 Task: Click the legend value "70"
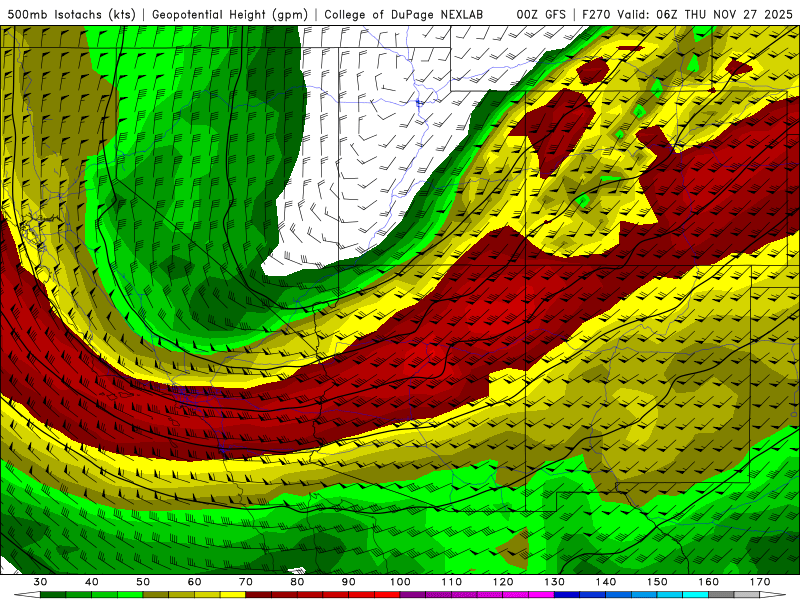pos(246,582)
